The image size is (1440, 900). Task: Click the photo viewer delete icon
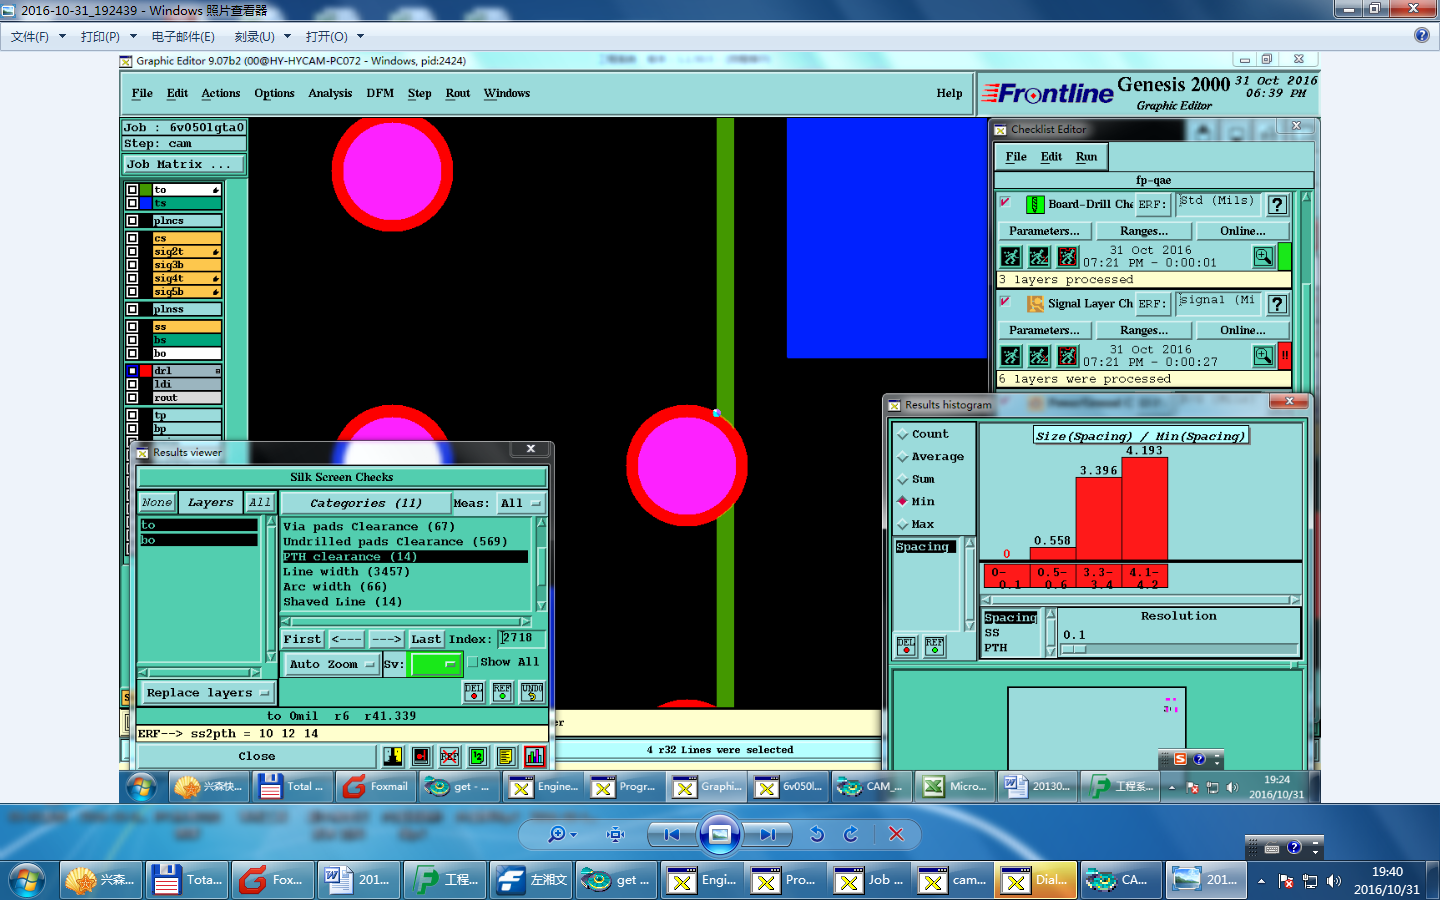click(x=896, y=834)
